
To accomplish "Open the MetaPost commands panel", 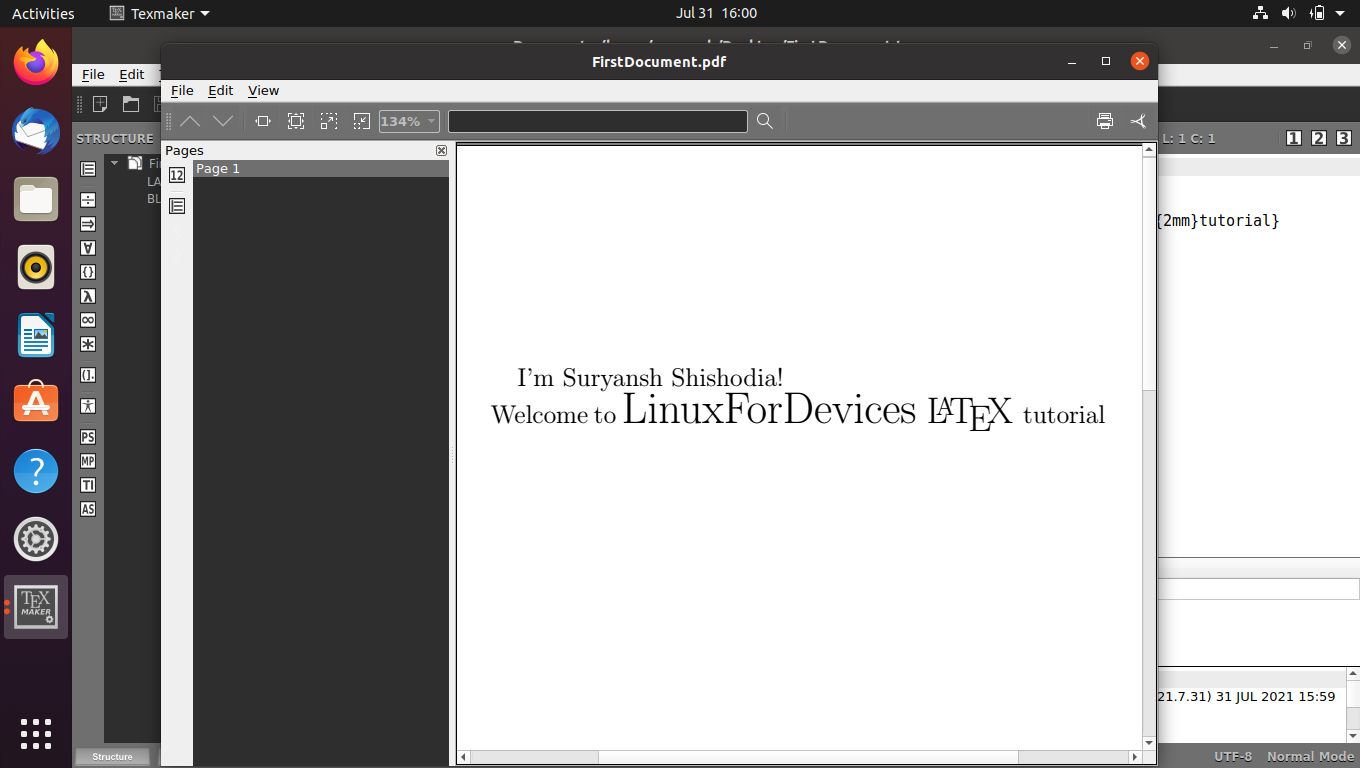I will pyautogui.click(x=87, y=460).
